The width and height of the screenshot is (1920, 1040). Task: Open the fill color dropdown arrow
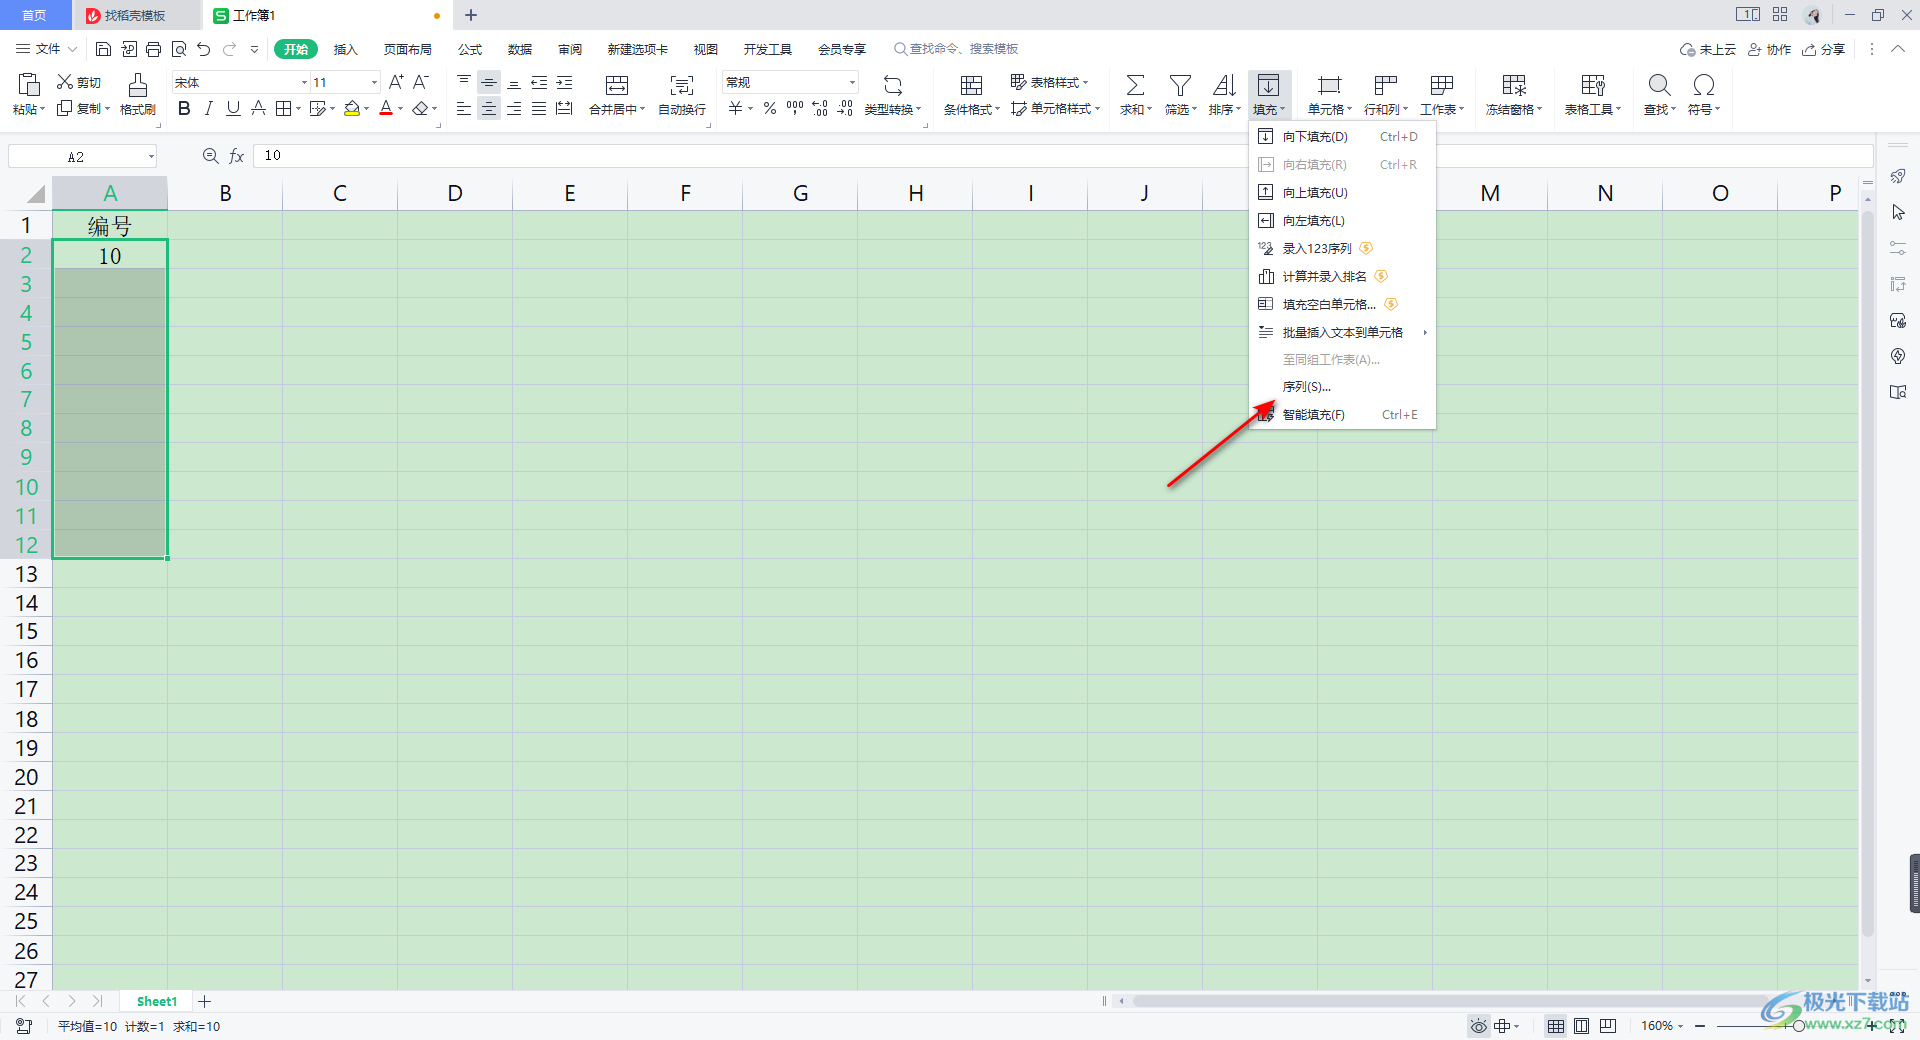[x=367, y=108]
